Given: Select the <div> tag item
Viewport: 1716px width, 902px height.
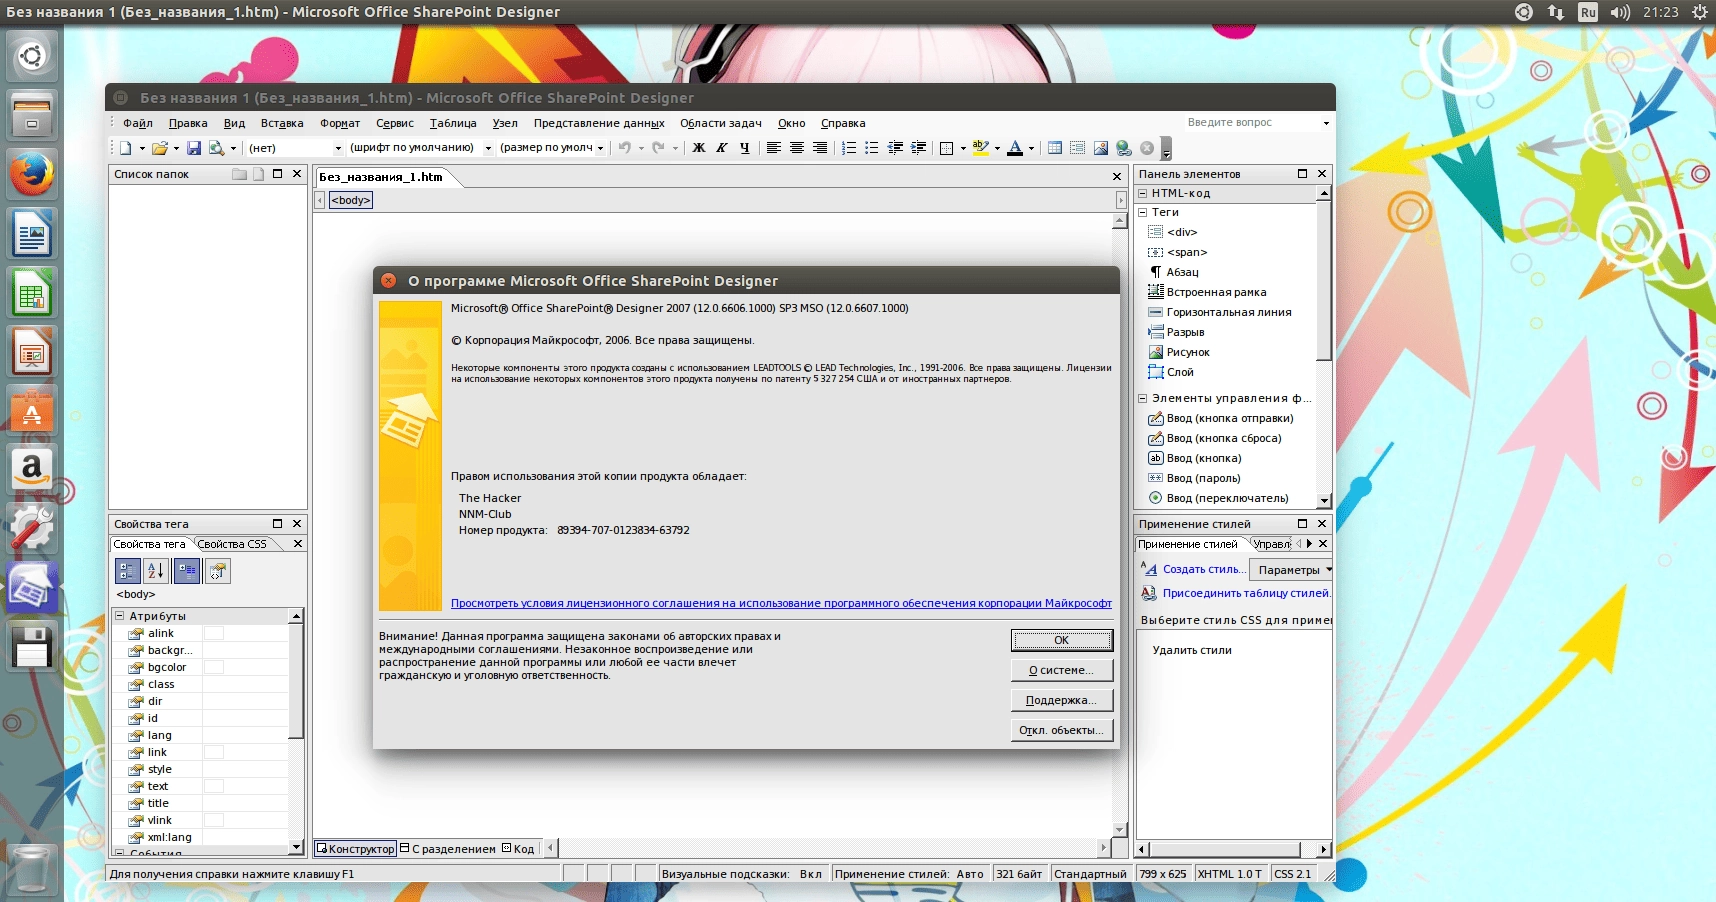Looking at the screenshot, I should [1182, 232].
